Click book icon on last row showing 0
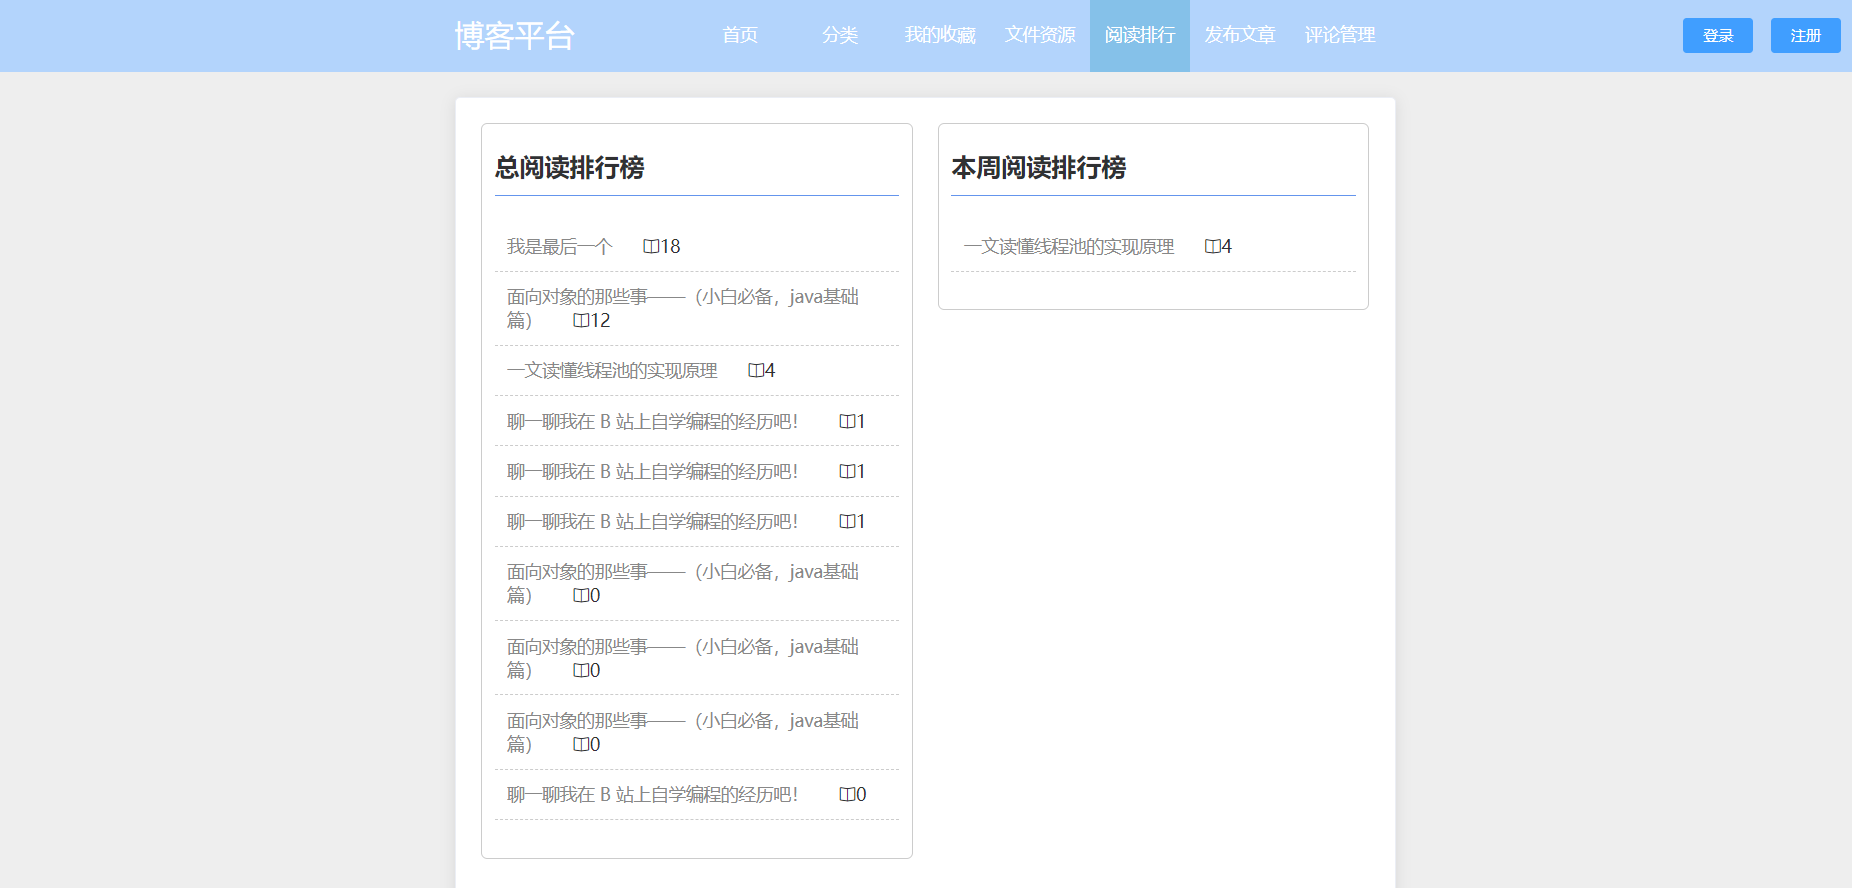This screenshot has width=1852, height=888. [x=847, y=794]
